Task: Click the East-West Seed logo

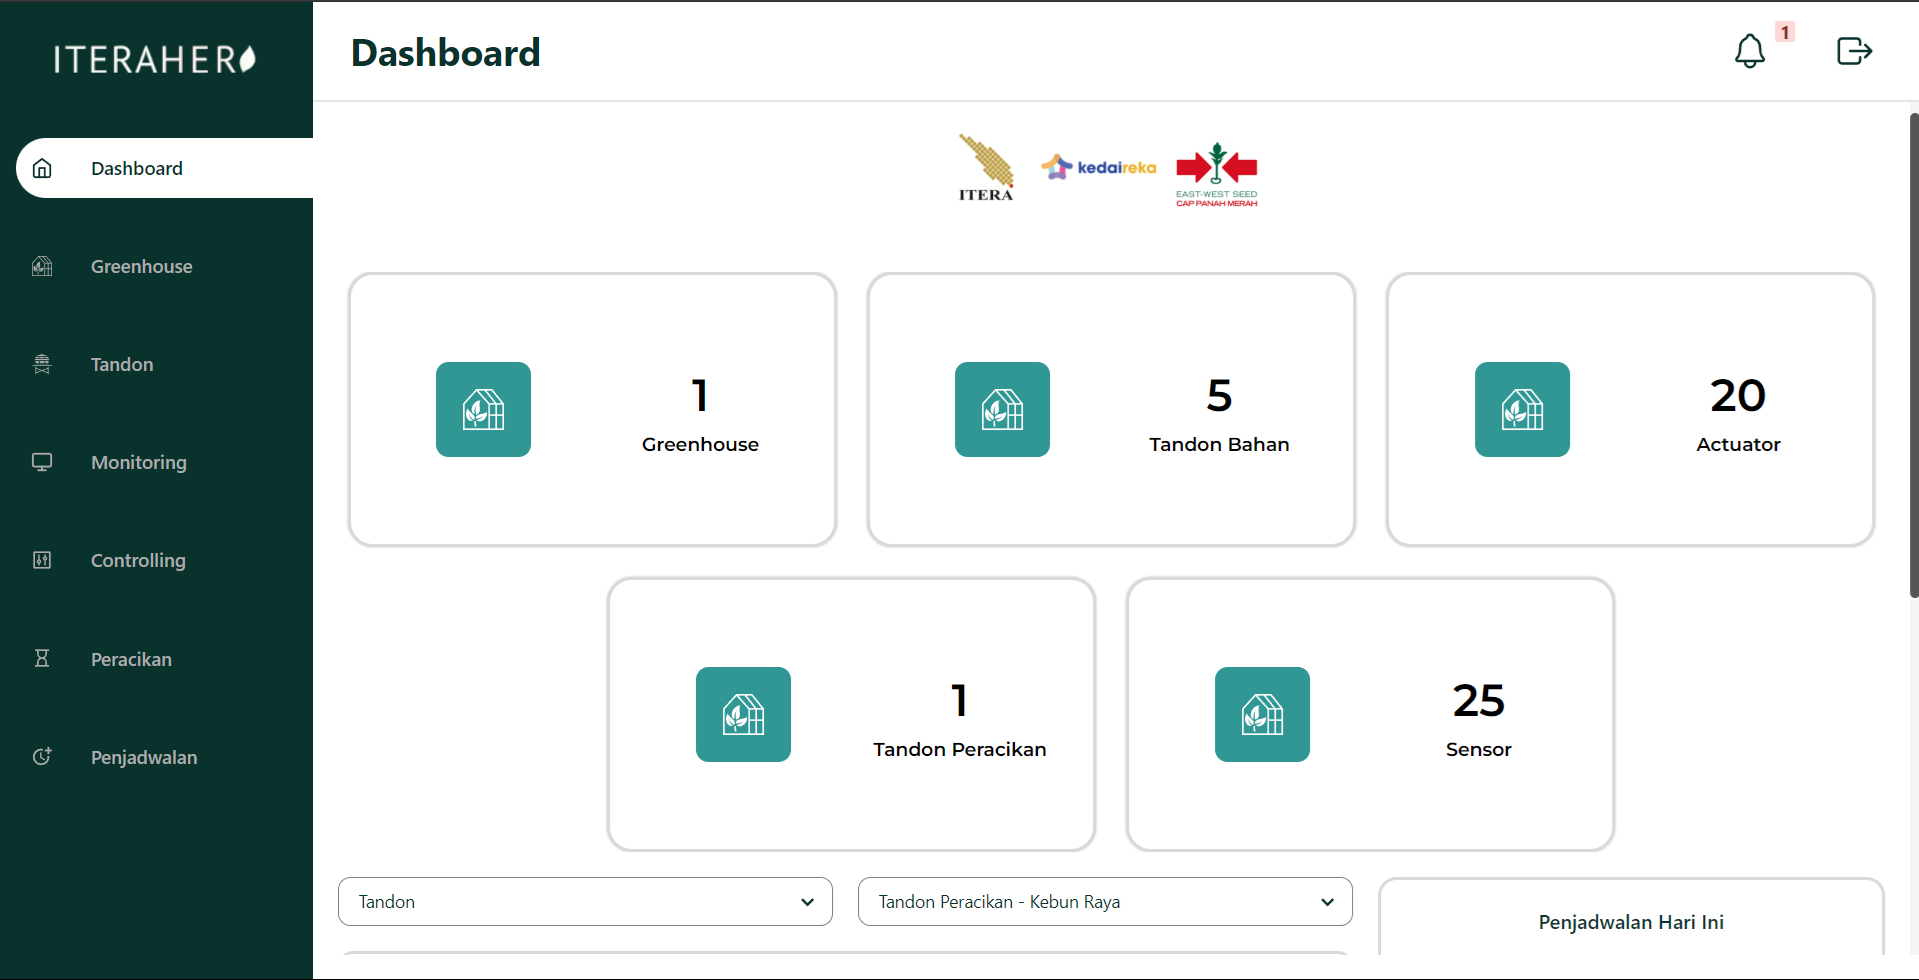Action: click(1216, 174)
